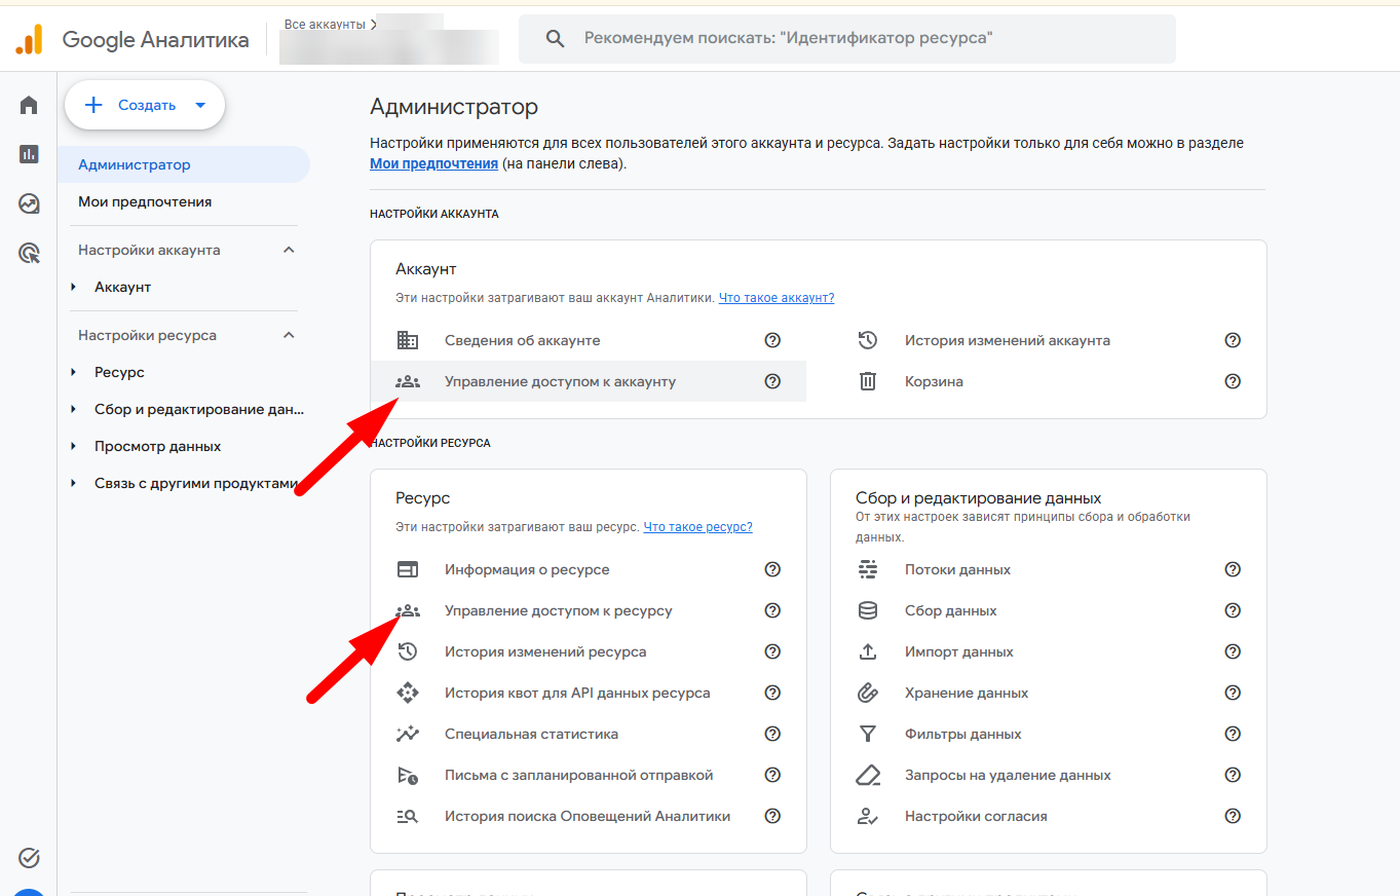
Task: Follow the Что такое ресурс? link
Action: (698, 527)
